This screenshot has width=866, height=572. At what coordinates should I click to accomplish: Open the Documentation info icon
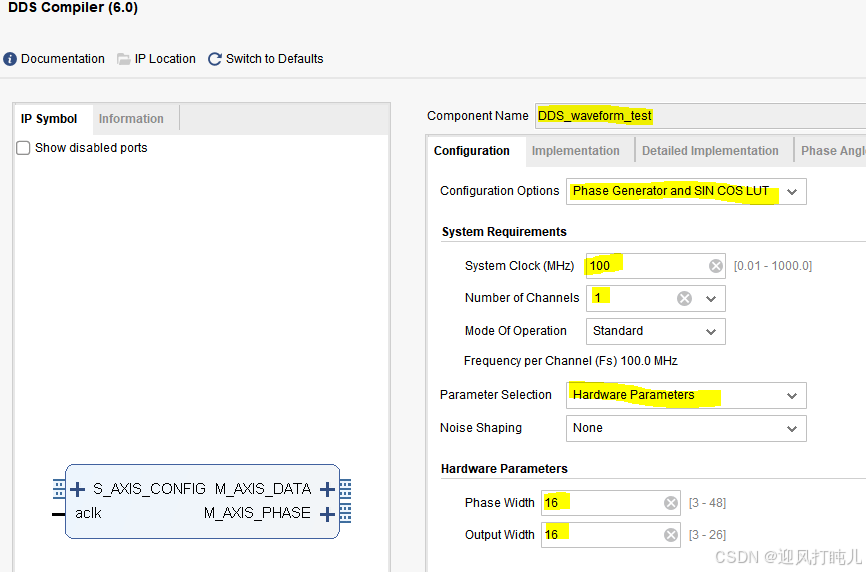coord(10,59)
